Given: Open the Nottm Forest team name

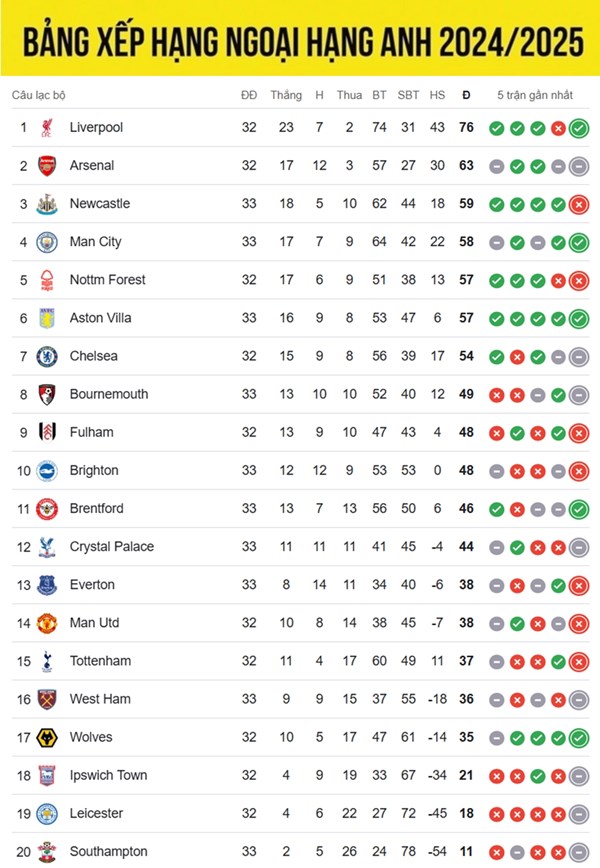Looking at the screenshot, I should coord(107,280).
